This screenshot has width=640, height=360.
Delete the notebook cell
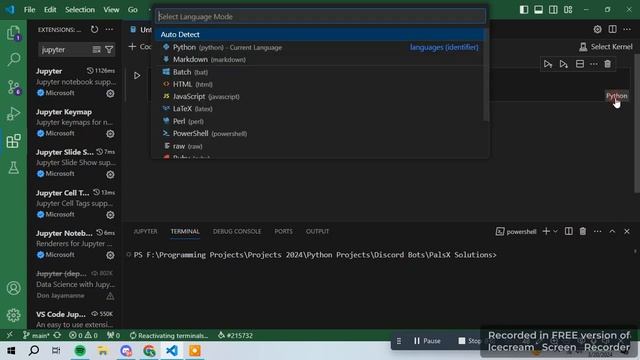tap(608, 64)
